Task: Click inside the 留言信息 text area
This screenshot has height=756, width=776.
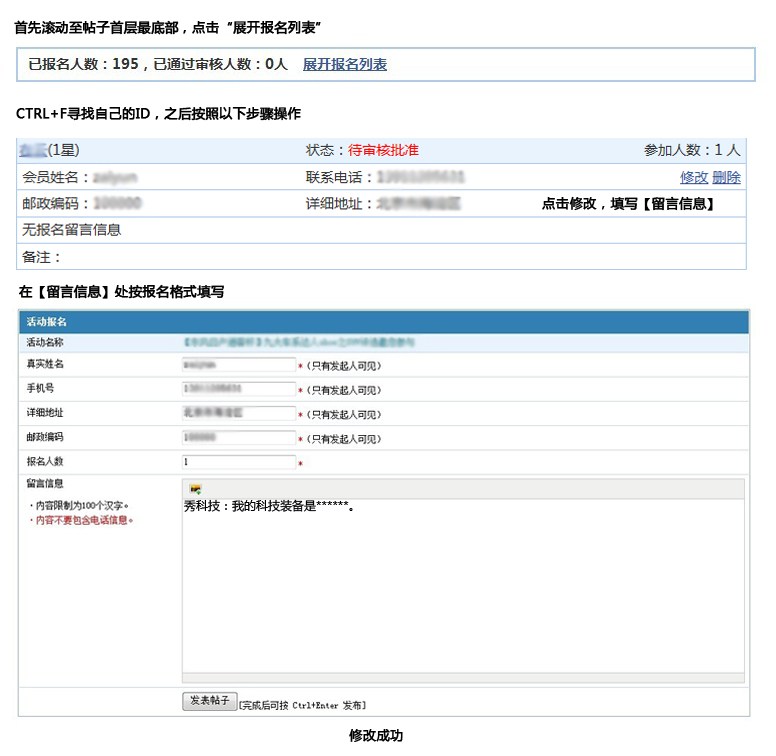Action: pyautogui.click(x=462, y=590)
